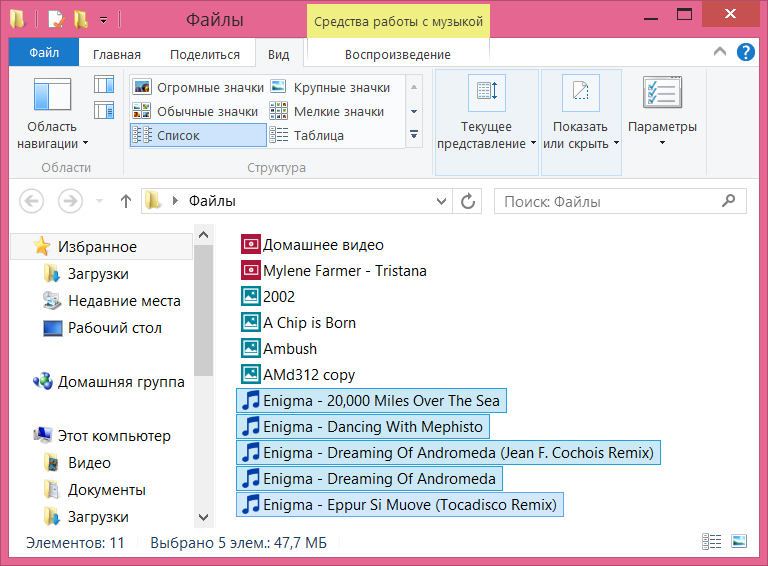
Task: Toggle the preview pane icon
Action: point(104,84)
